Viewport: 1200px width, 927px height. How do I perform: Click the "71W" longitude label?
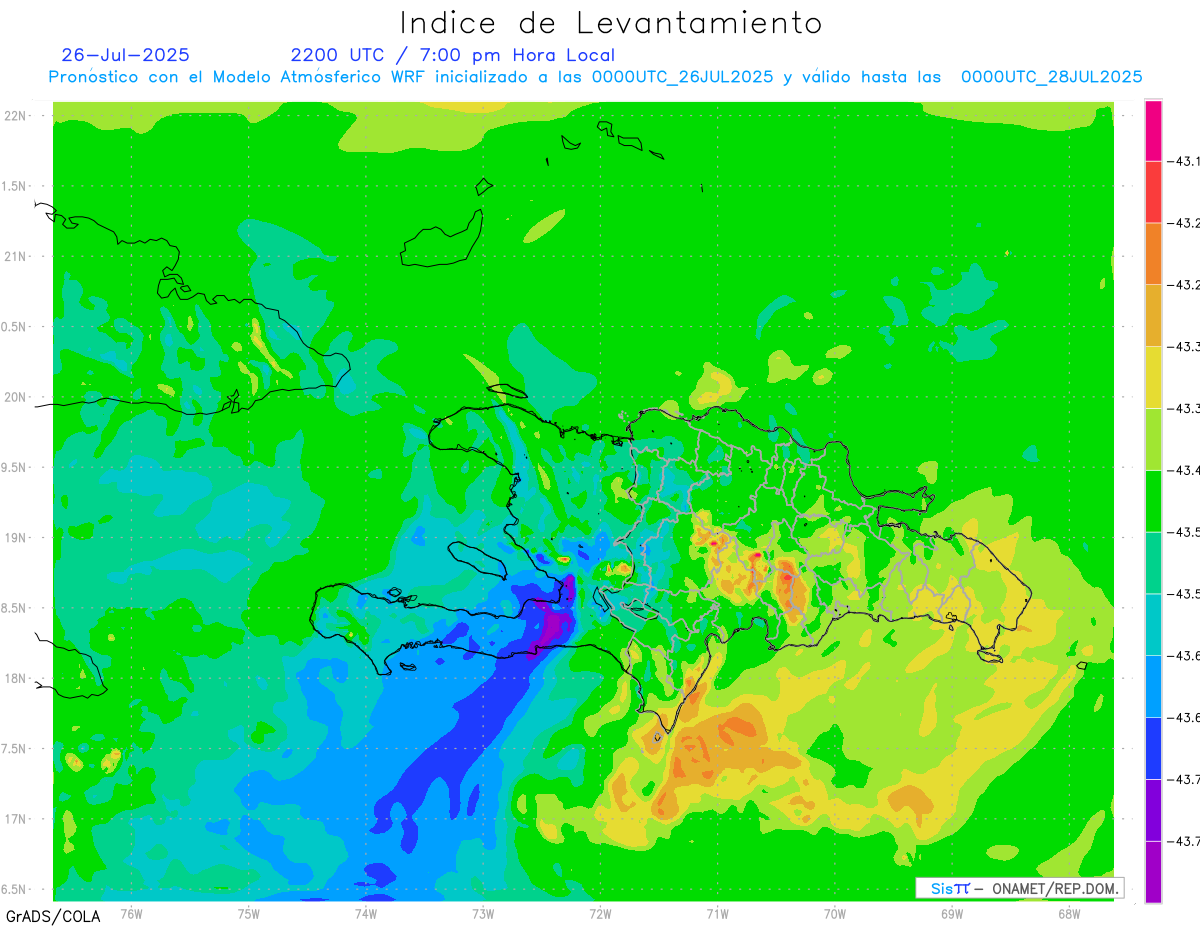click(717, 913)
